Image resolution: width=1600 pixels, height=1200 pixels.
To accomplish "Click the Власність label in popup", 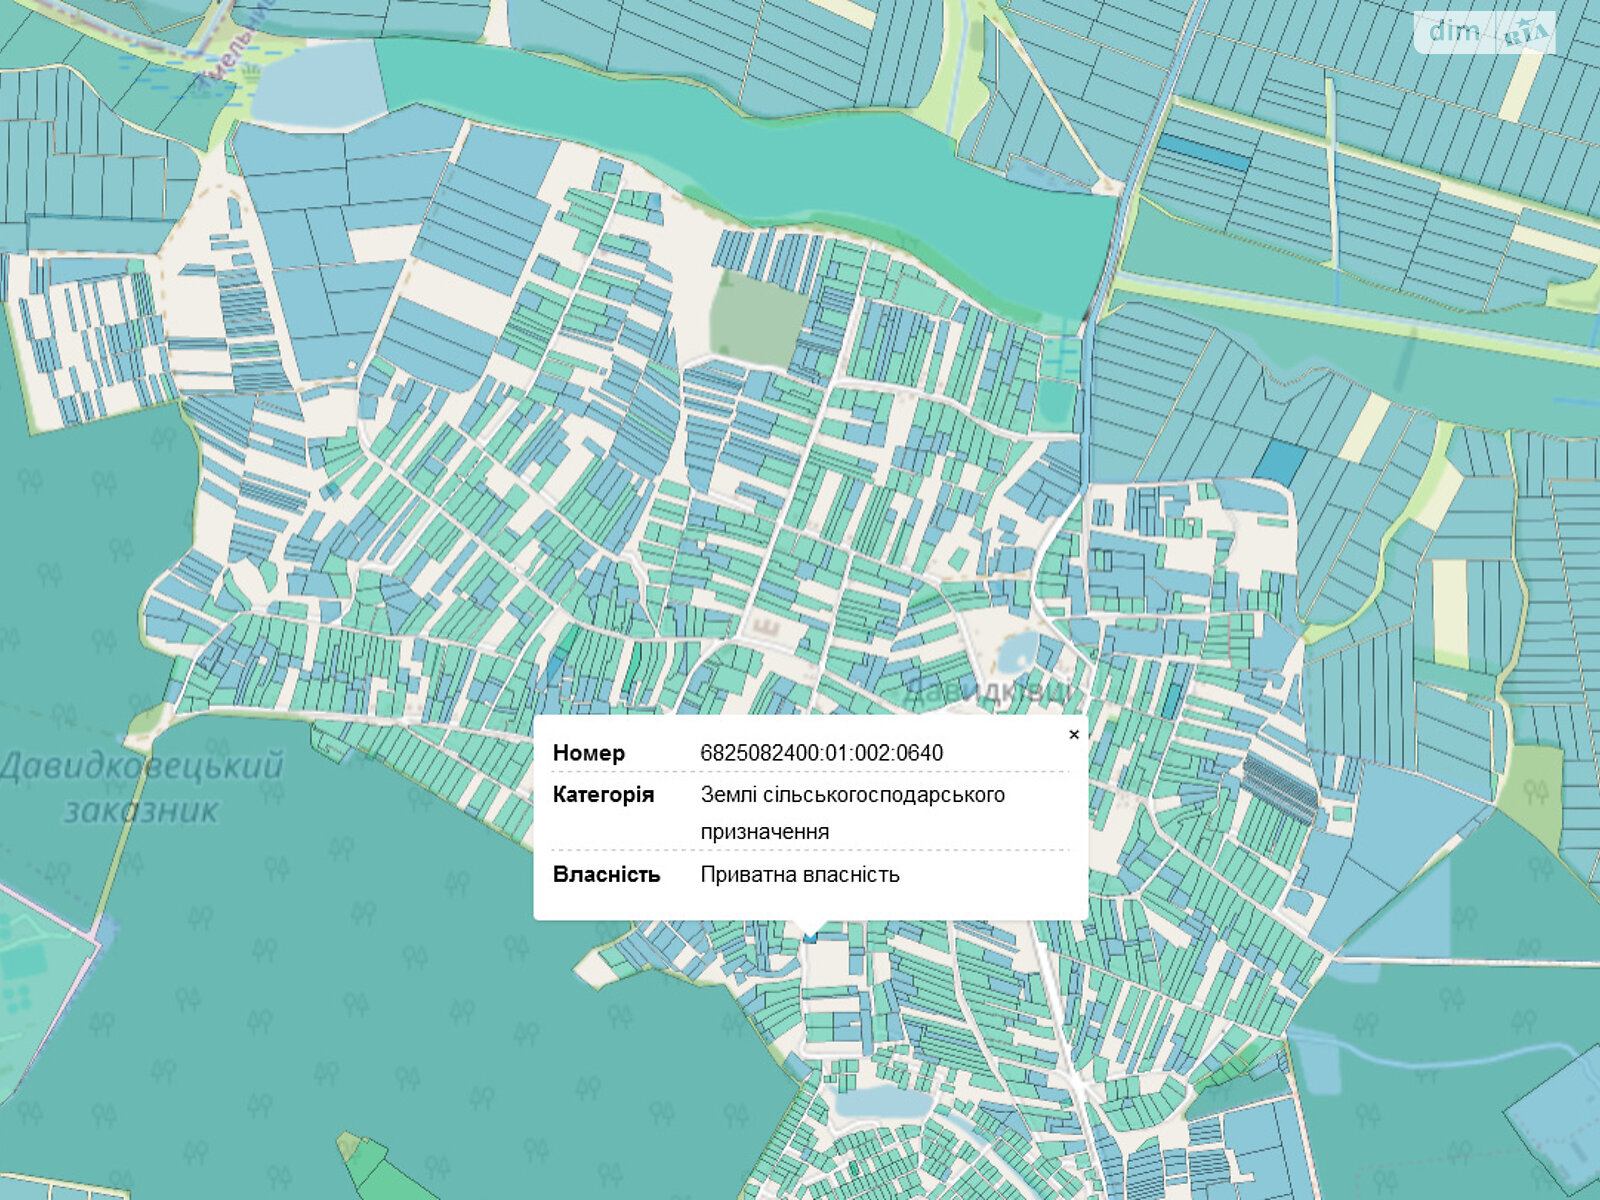I will click(606, 875).
